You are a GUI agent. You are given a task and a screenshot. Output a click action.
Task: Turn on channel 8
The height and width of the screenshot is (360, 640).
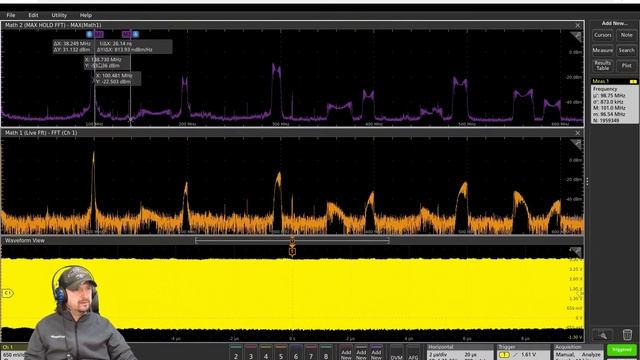tap(326, 353)
